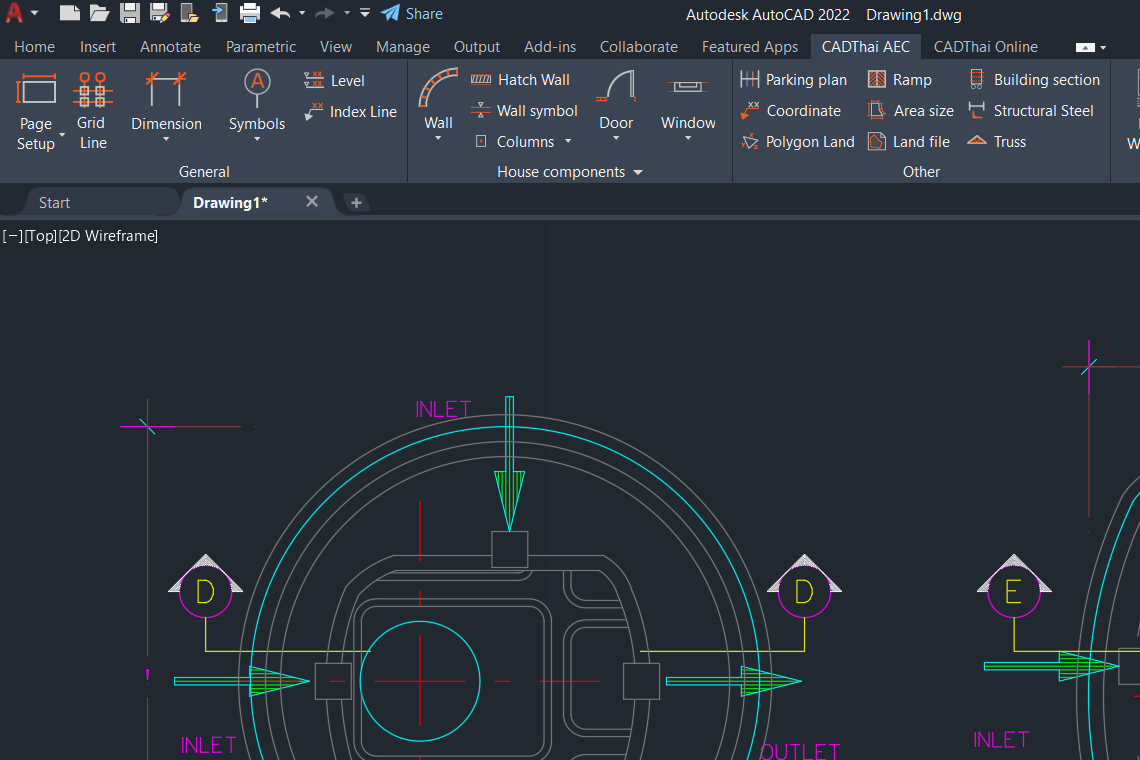Toggle the ribbon minimize state button
This screenshot has height=760, width=1140.
1085,47
